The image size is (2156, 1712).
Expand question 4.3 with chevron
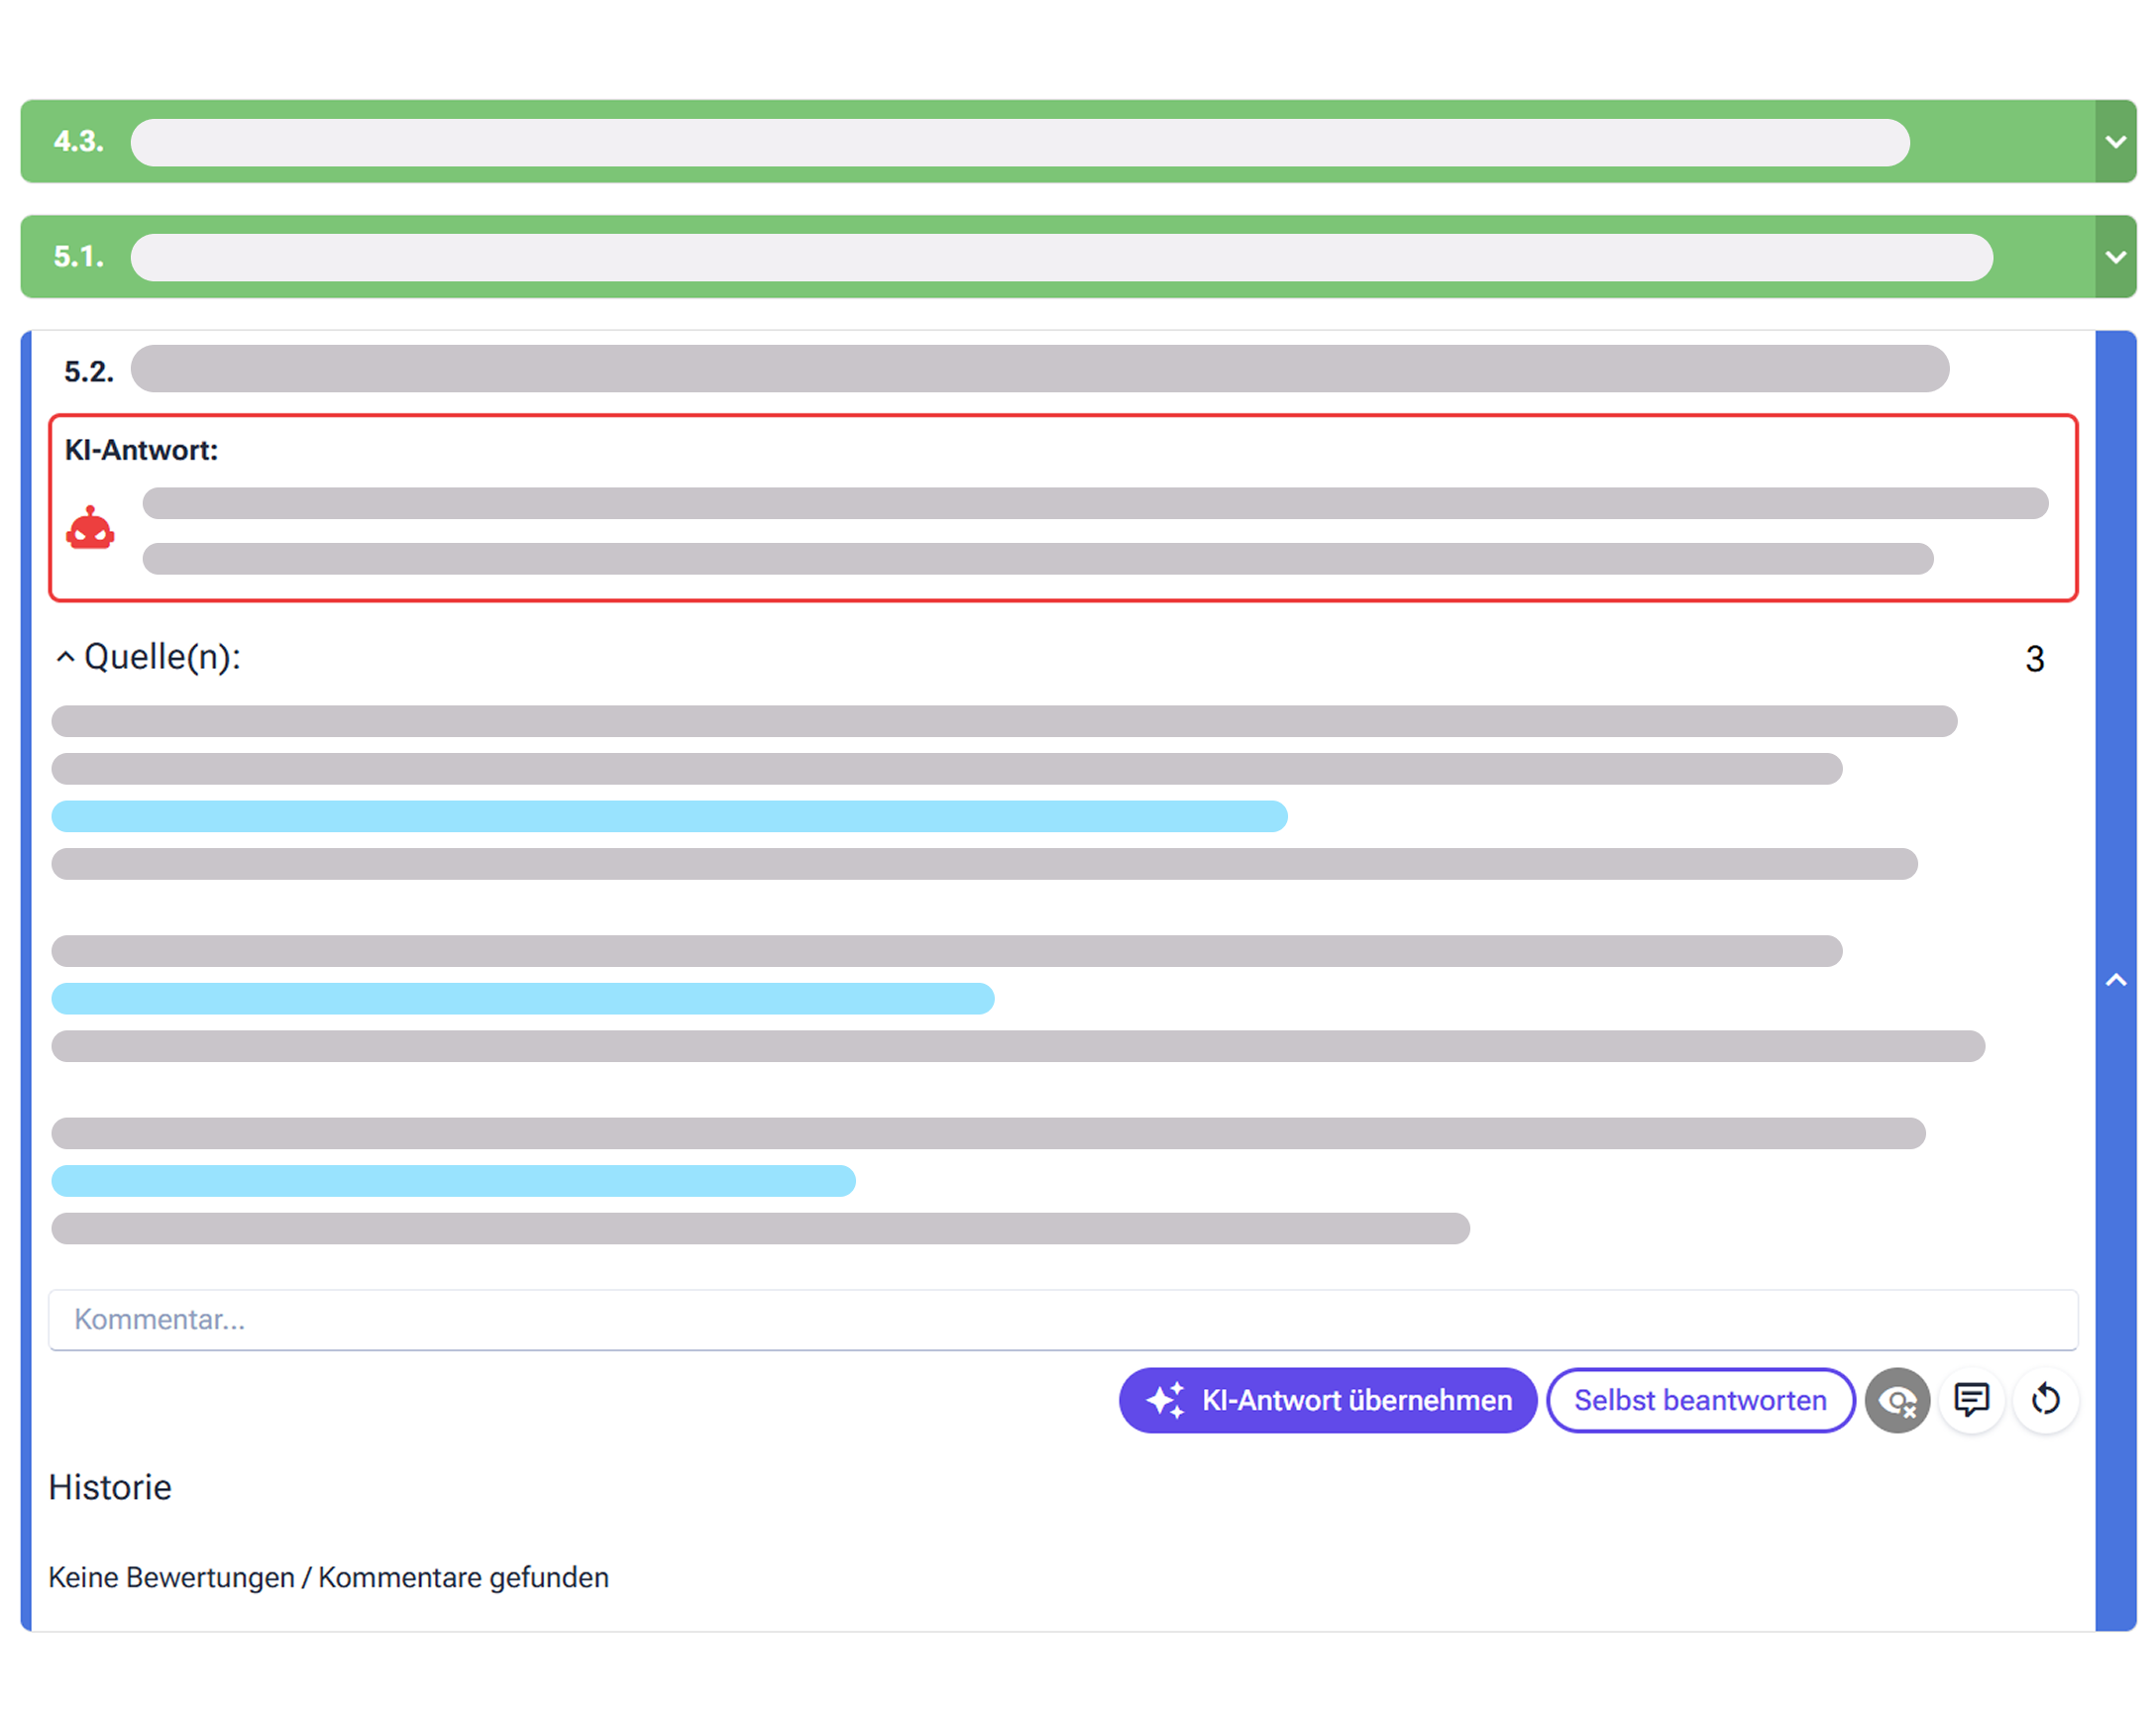pos(2115,141)
